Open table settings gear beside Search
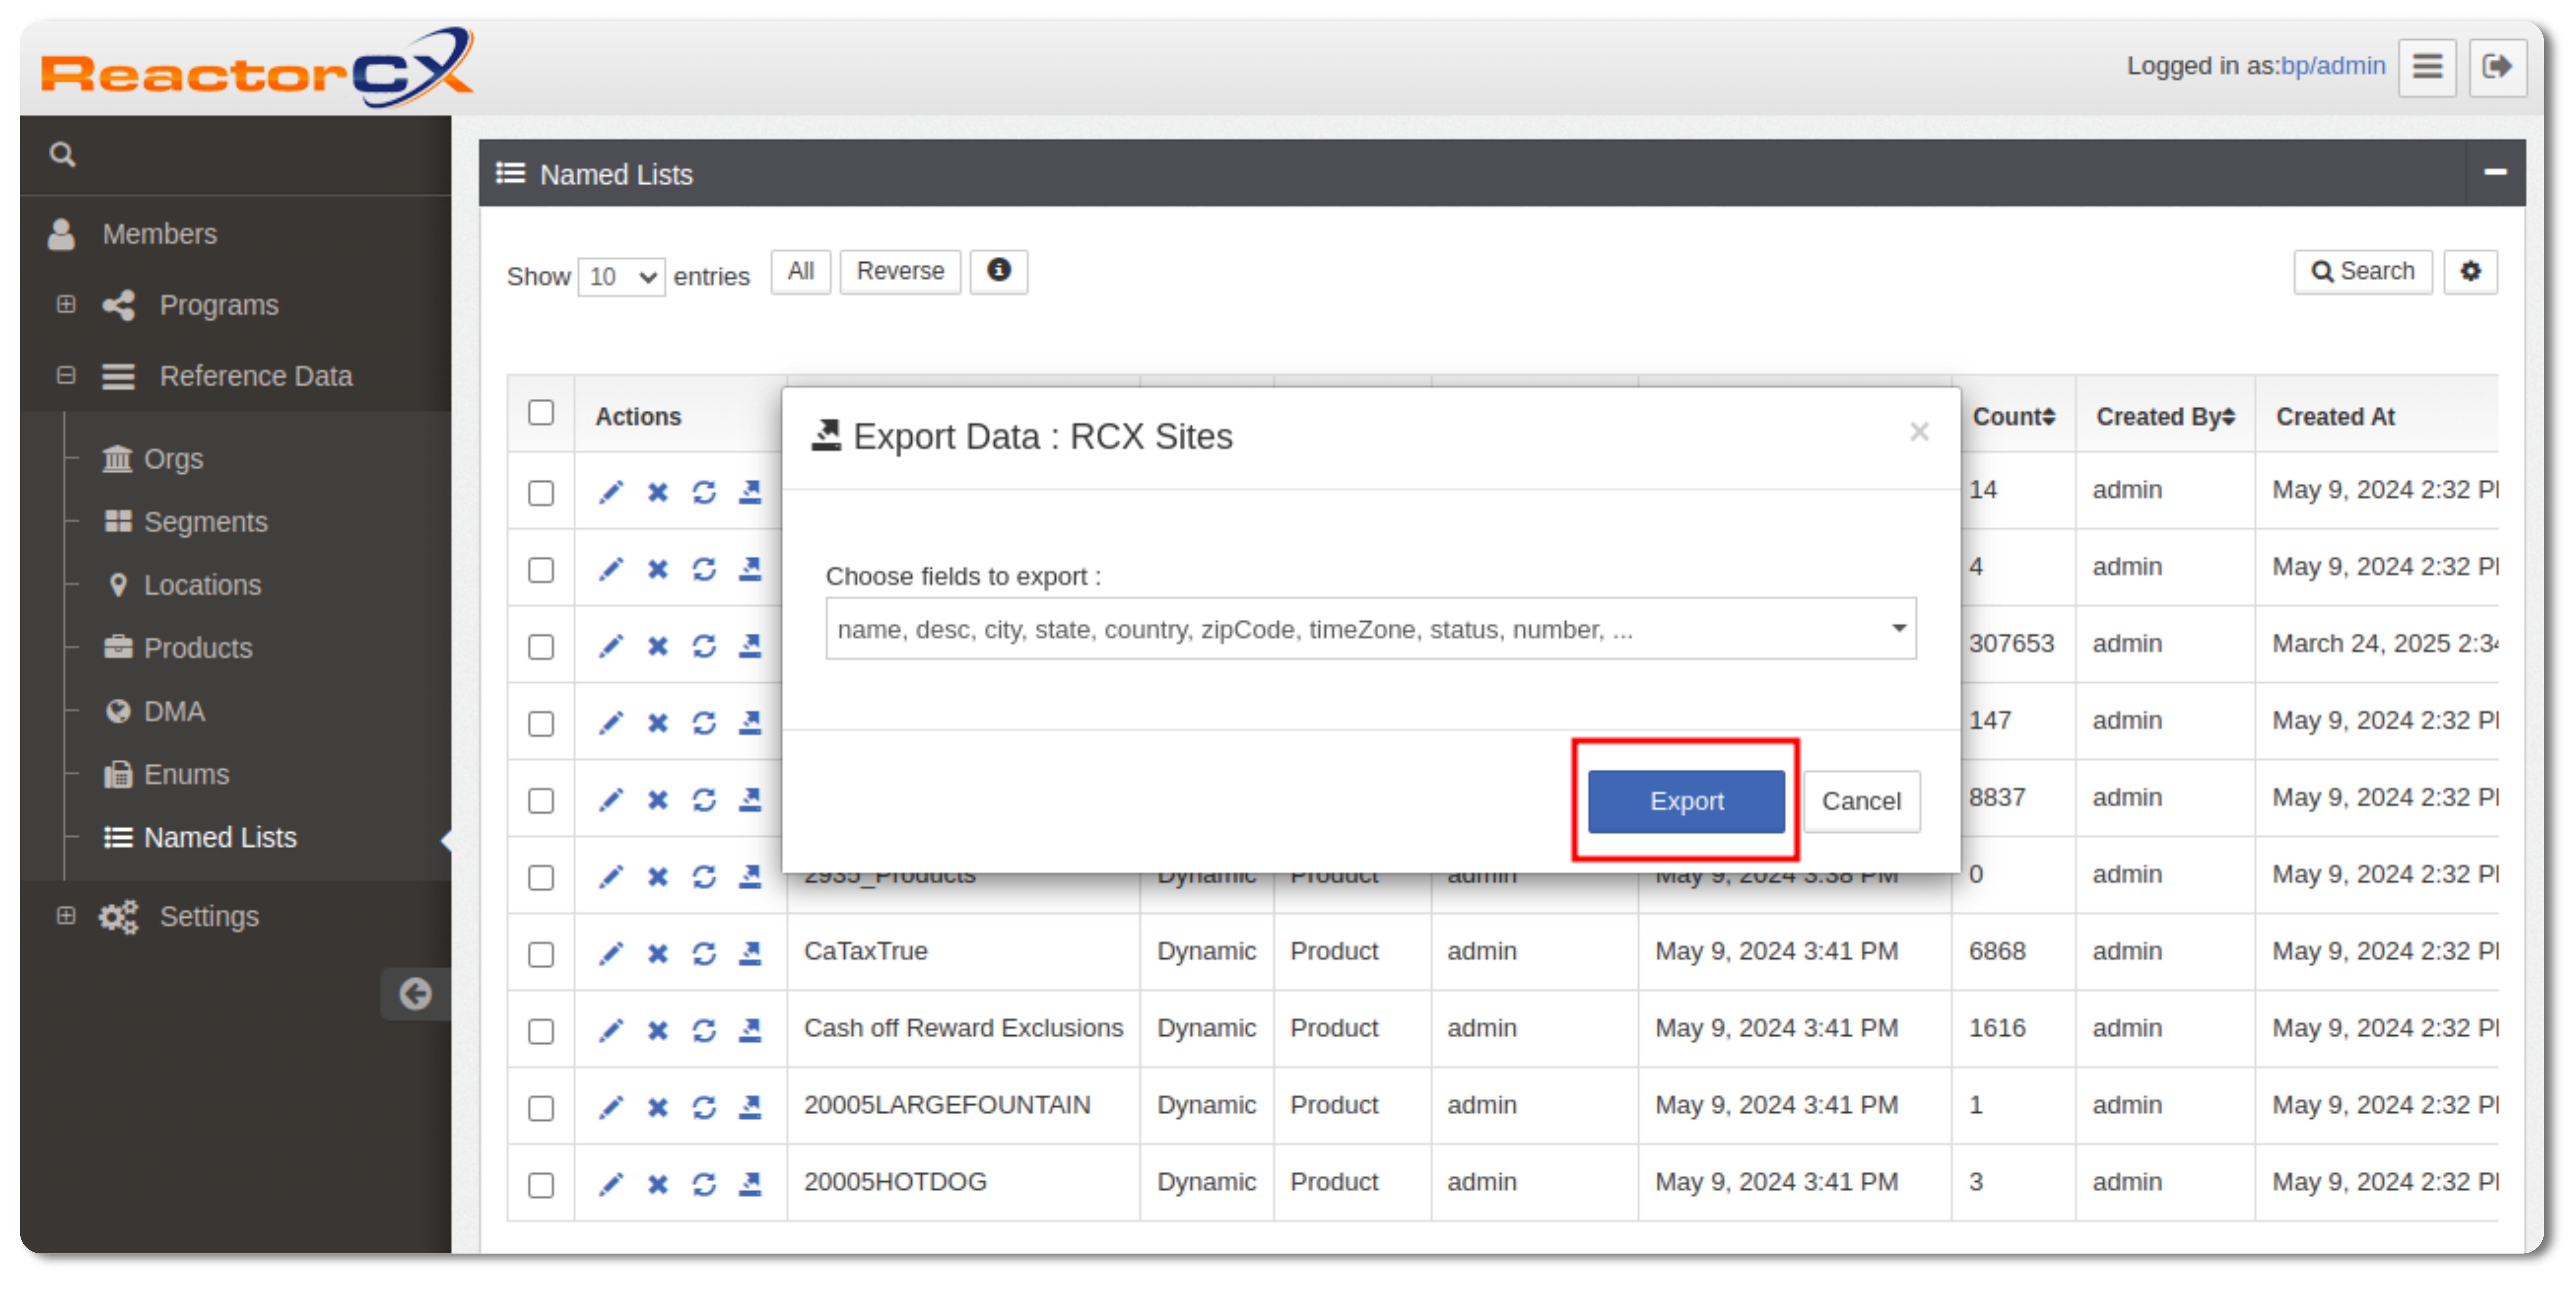2576x1298 pixels. click(2470, 272)
